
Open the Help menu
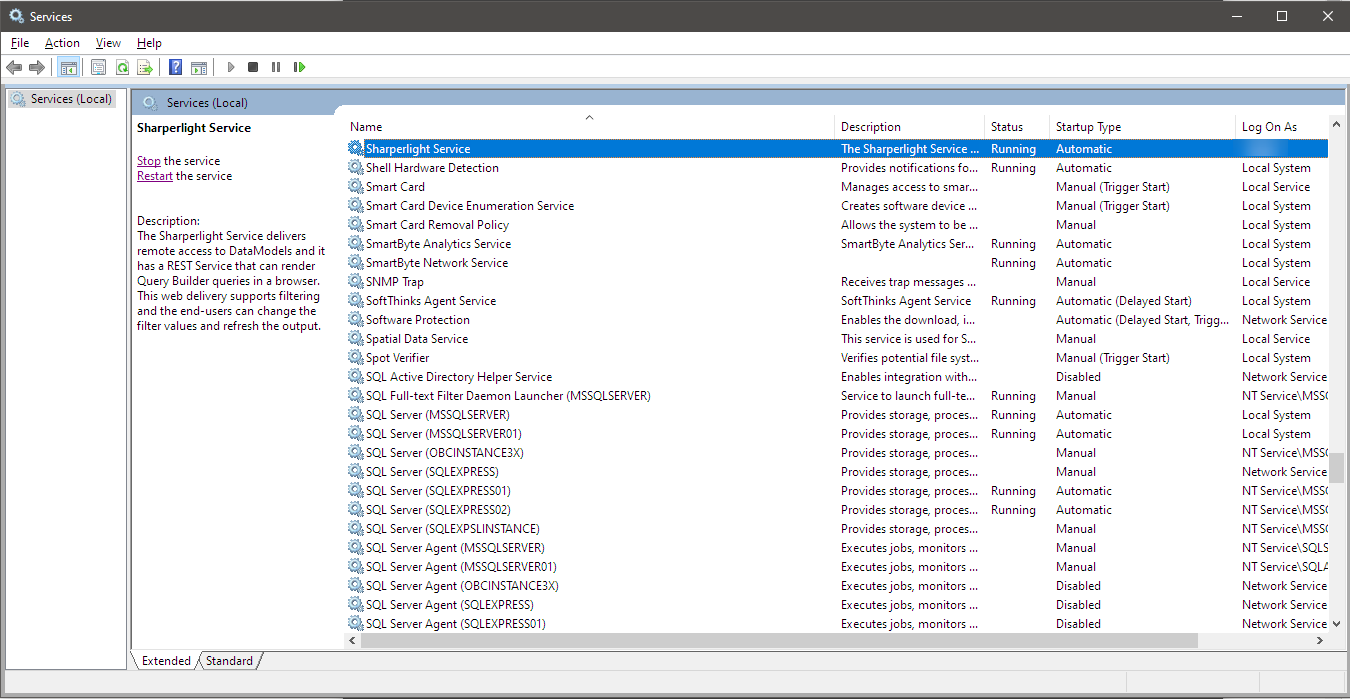tap(149, 43)
